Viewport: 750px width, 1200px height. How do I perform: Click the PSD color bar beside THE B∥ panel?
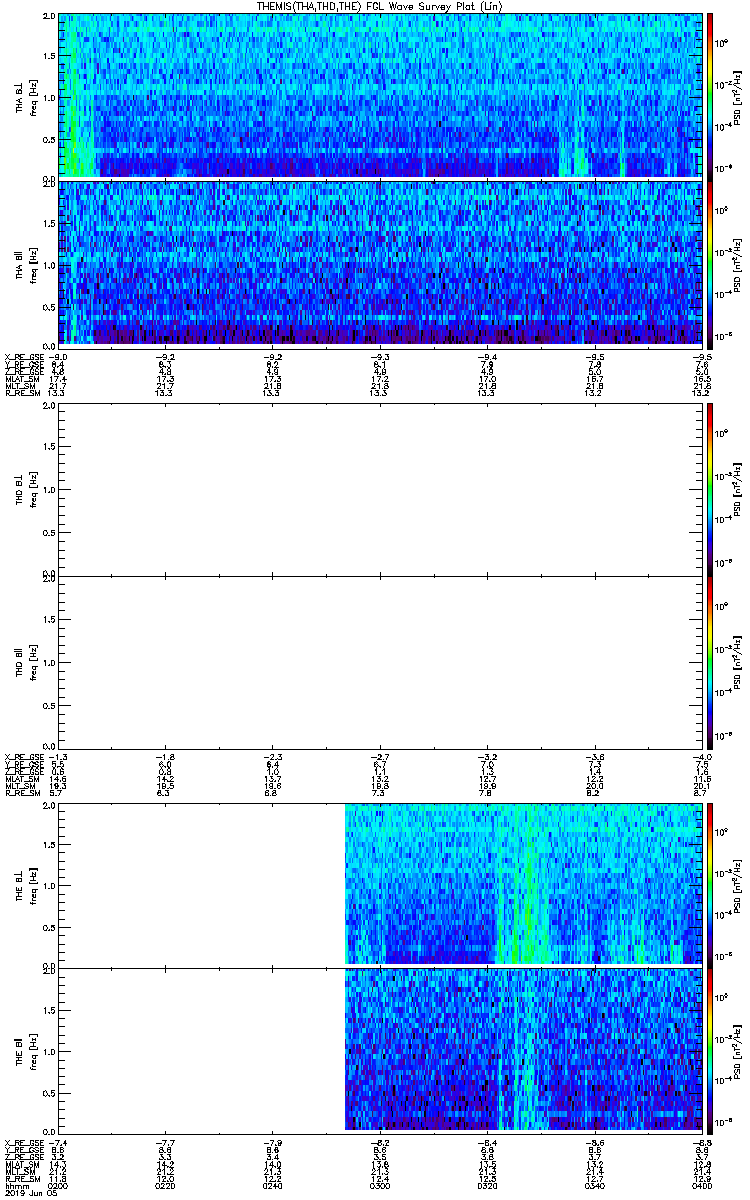tap(711, 1051)
